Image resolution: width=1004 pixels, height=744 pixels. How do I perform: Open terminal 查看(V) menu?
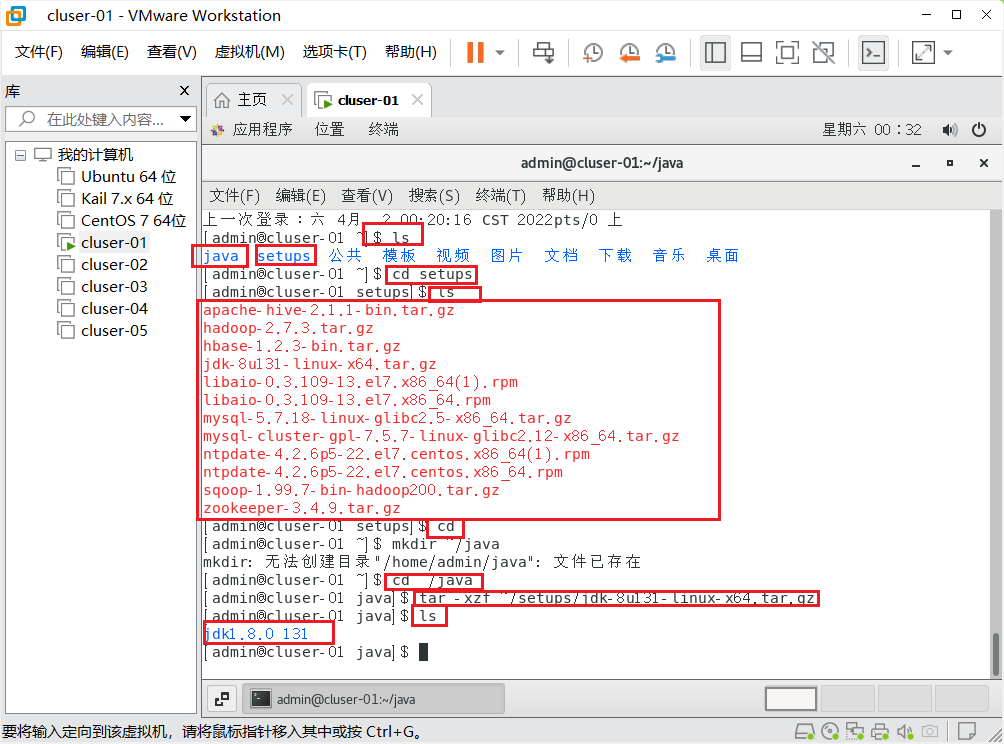click(367, 195)
